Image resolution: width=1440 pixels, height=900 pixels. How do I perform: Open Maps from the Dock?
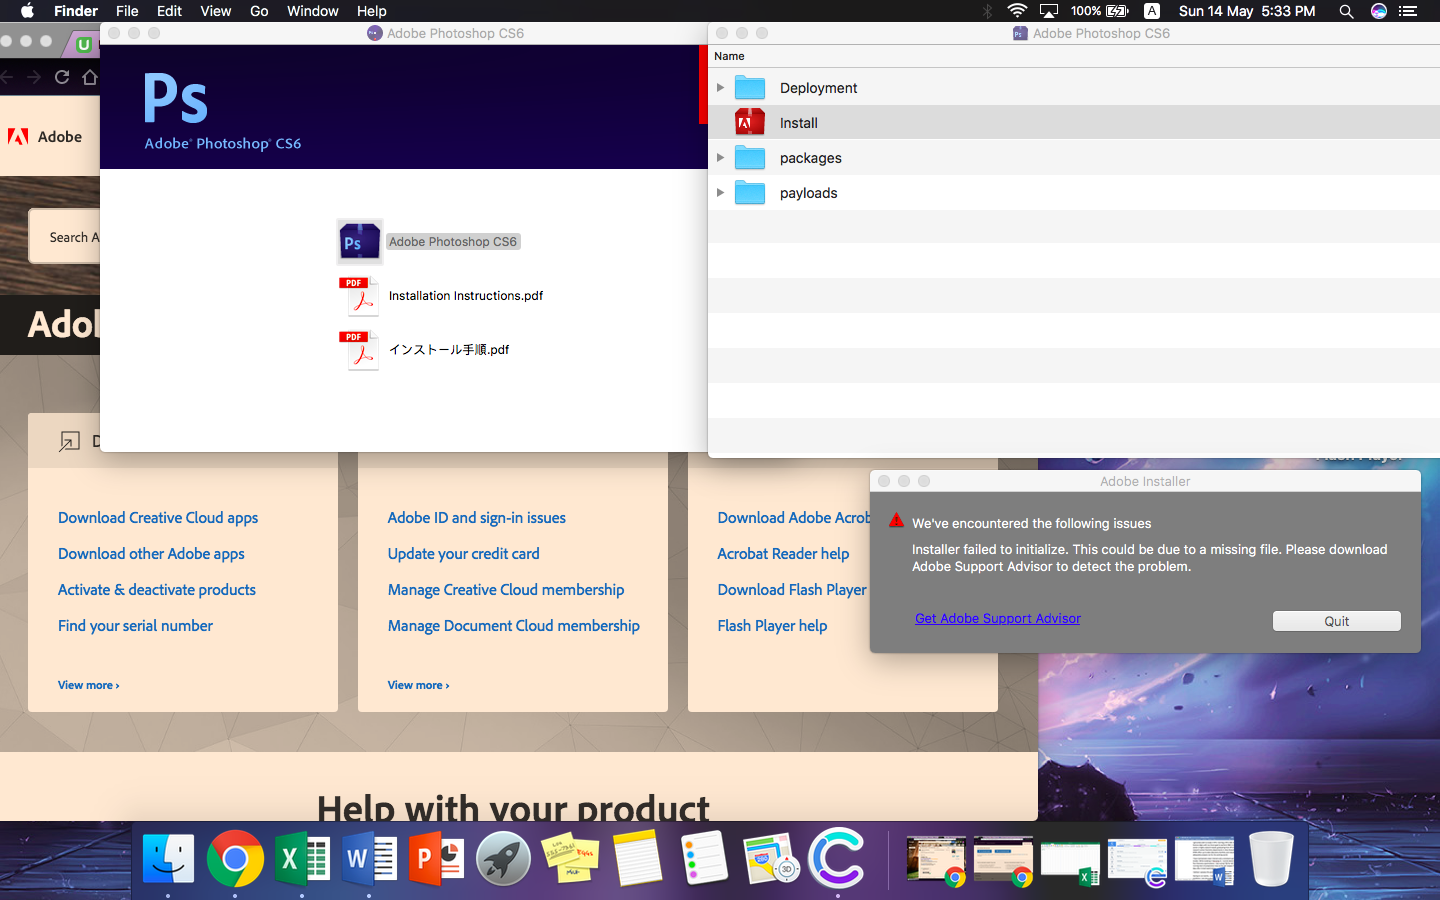coord(771,858)
